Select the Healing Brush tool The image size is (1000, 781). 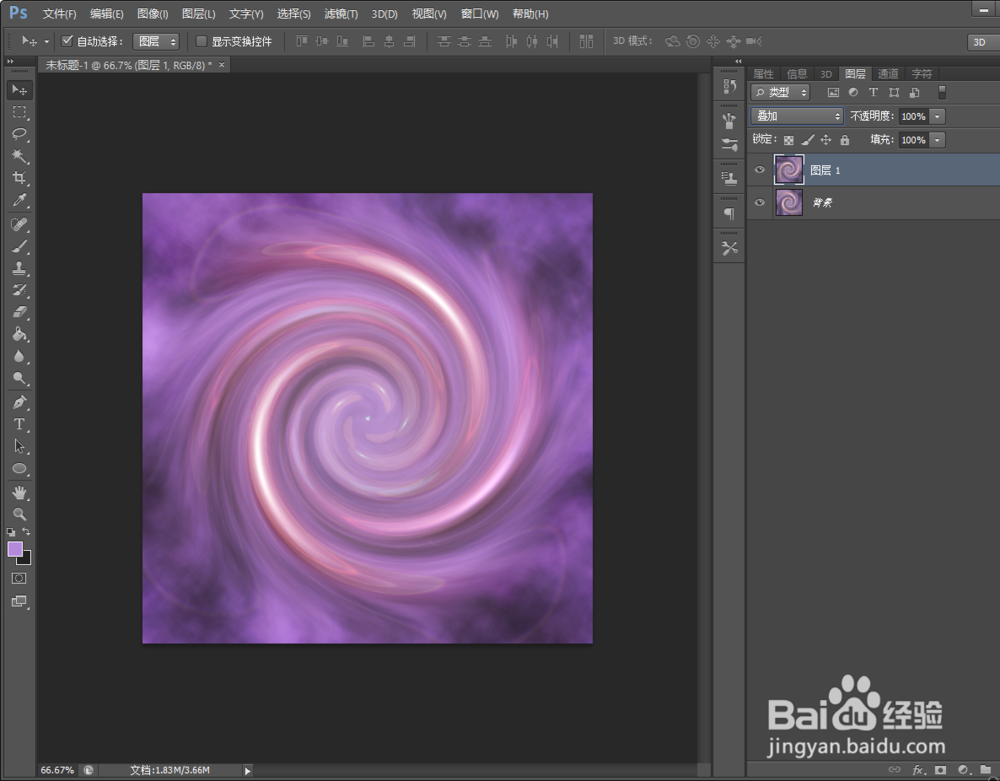[x=20, y=224]
